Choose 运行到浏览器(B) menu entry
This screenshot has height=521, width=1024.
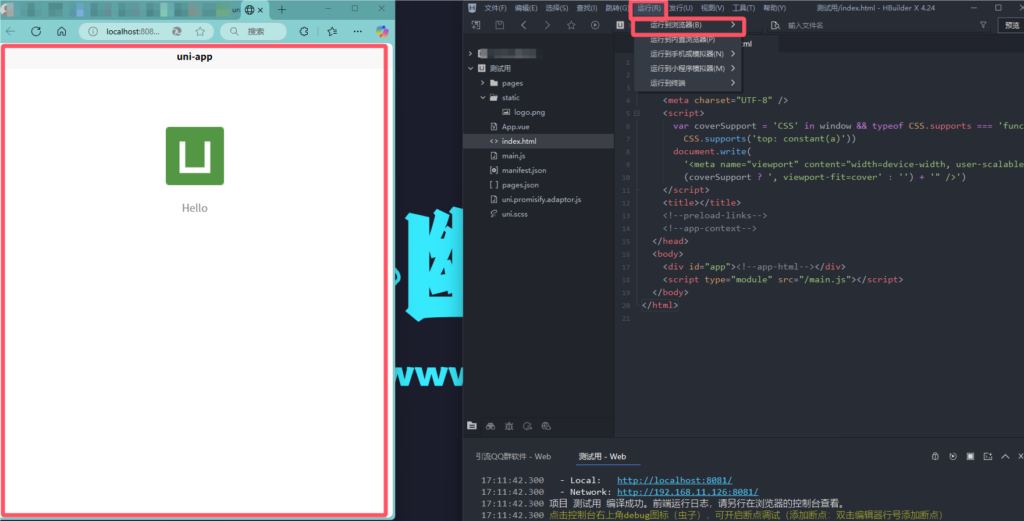point(688,25)
